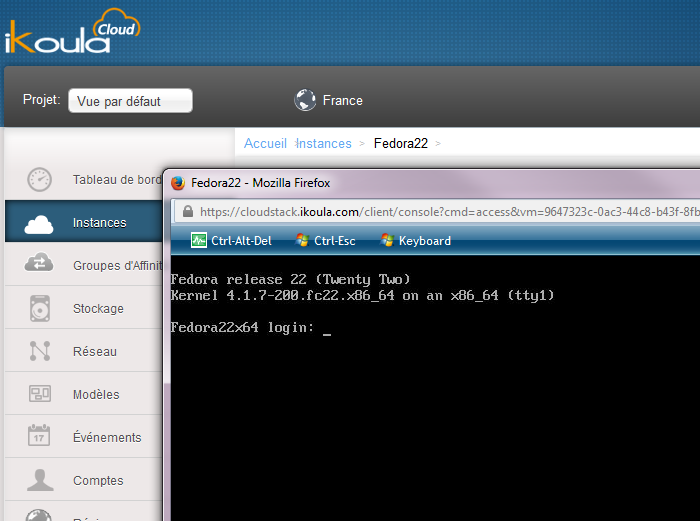Open the Keyboard console menu
This screenshot has height=521, width=700.
(x=416, y=240)
